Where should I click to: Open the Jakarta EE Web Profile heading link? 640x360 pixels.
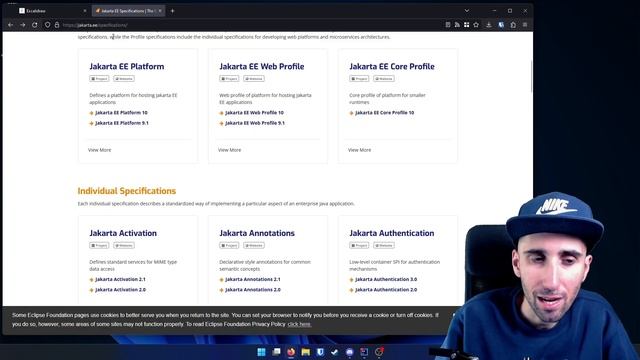pyautogui.click(x=262, y=67)
